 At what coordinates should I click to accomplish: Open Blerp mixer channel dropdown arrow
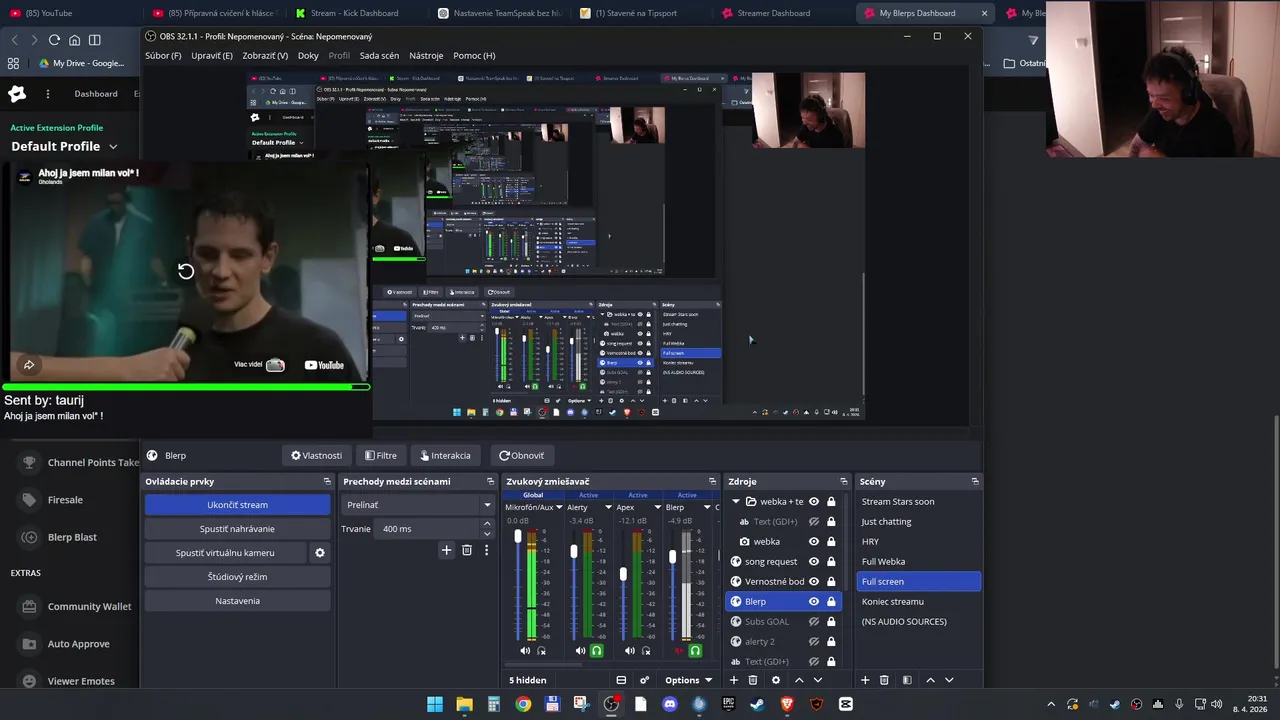[707, 507]
